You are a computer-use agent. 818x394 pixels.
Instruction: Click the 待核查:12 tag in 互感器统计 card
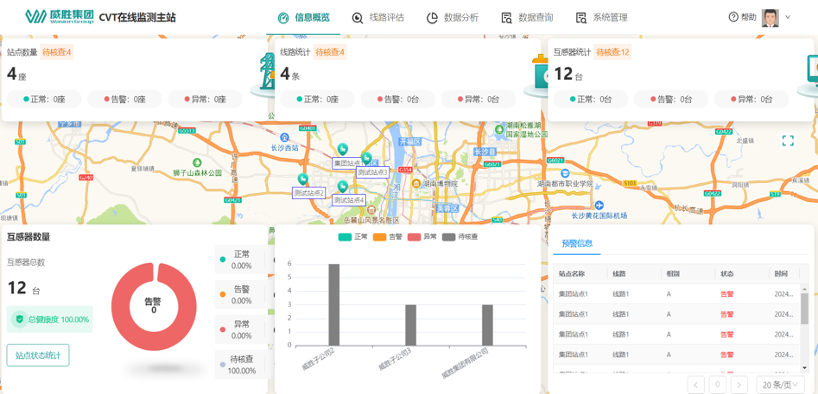[x=613, y=52]
